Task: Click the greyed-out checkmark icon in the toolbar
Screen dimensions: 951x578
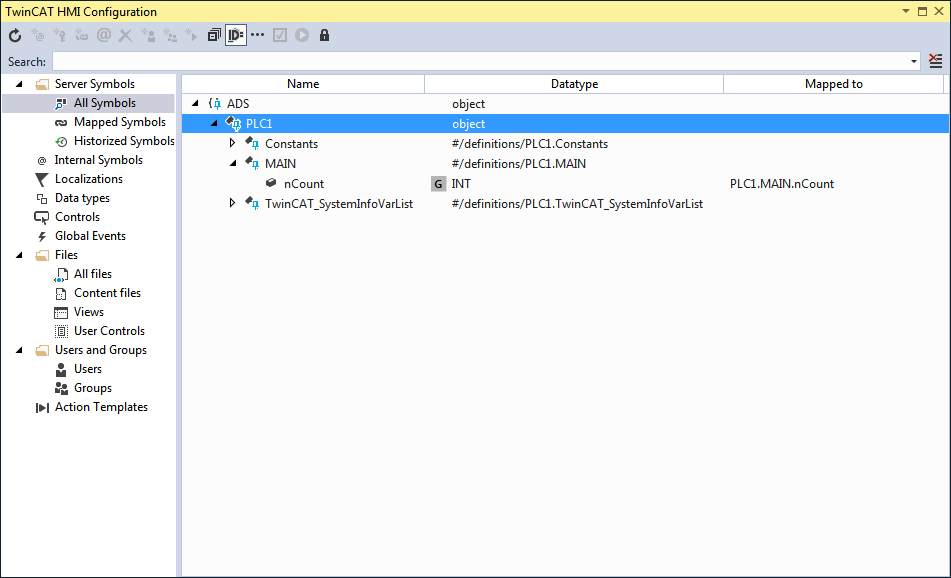Action: point(280,36)
